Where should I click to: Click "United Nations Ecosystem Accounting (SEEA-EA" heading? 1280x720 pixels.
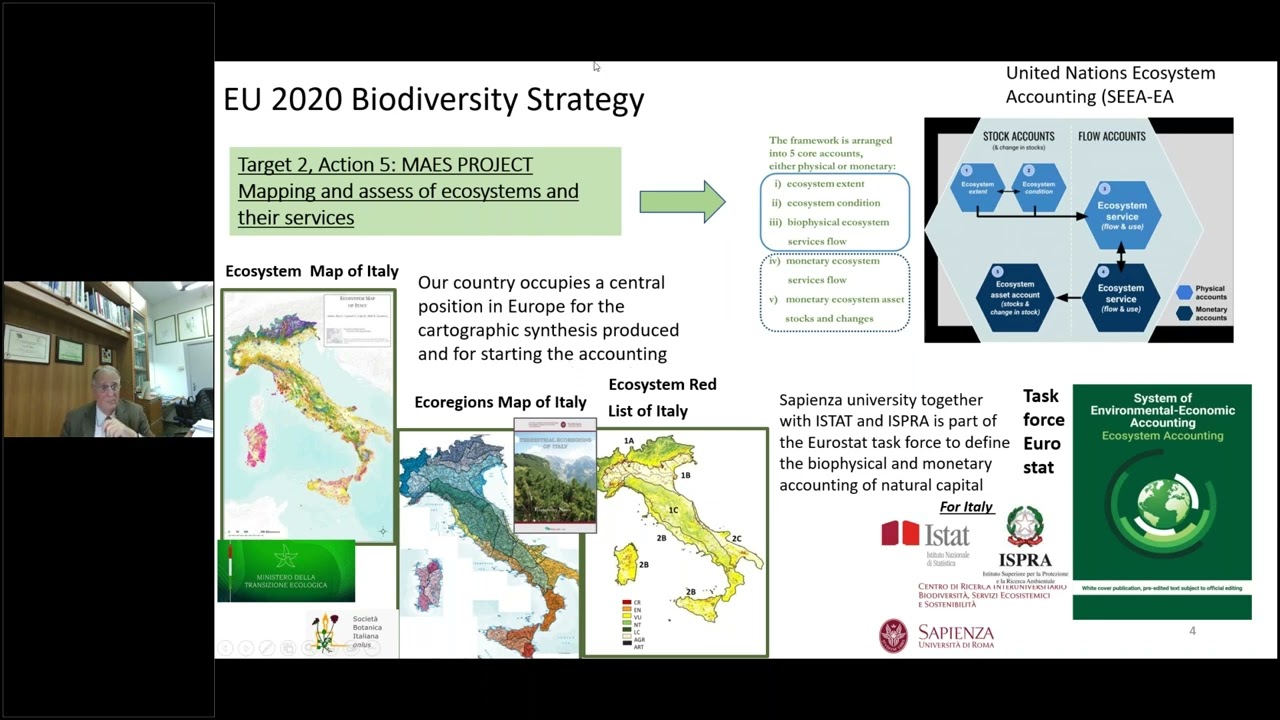tap(1110, 85)
